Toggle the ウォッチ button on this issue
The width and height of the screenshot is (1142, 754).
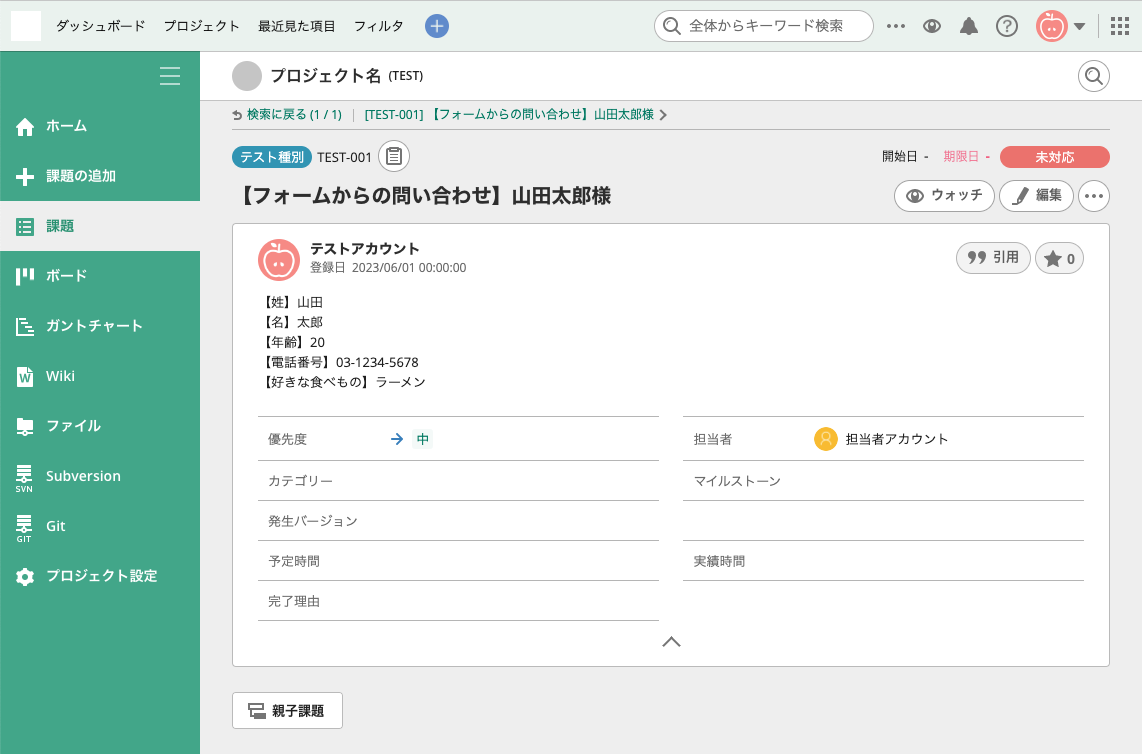pyautogui.click(x=943, y=196)
